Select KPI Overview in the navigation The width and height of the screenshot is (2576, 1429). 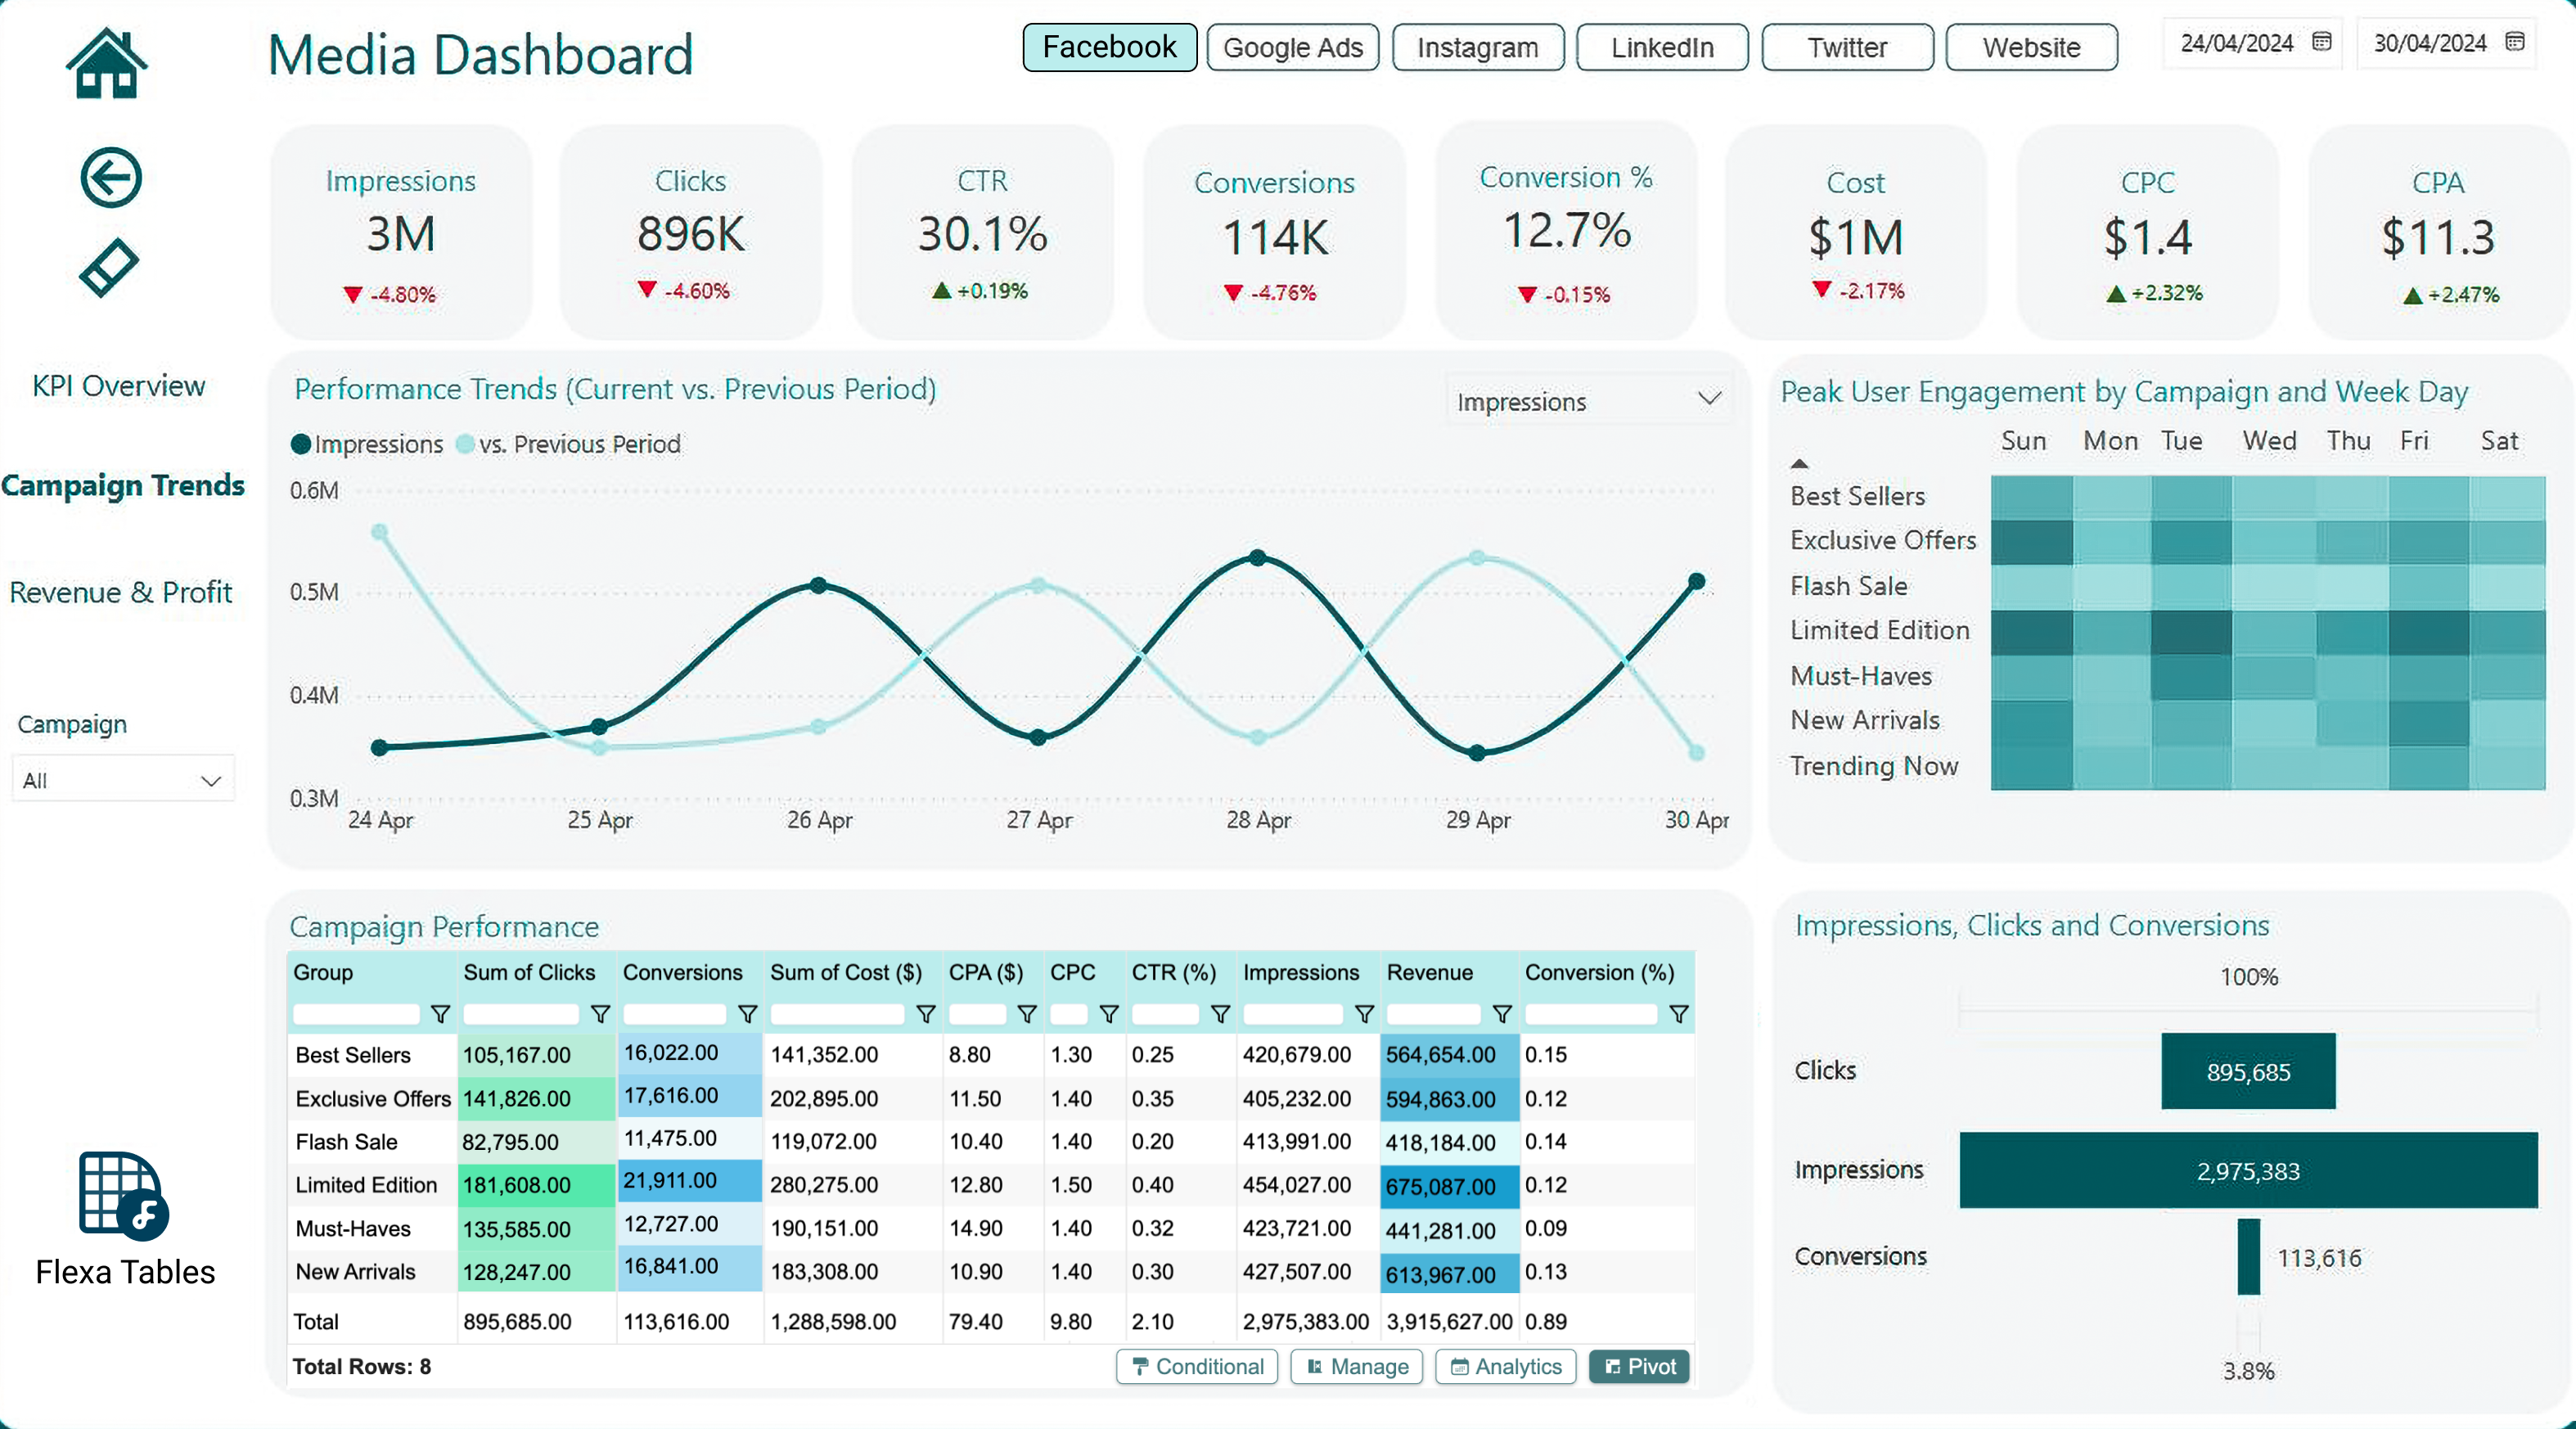coord(117,385)
